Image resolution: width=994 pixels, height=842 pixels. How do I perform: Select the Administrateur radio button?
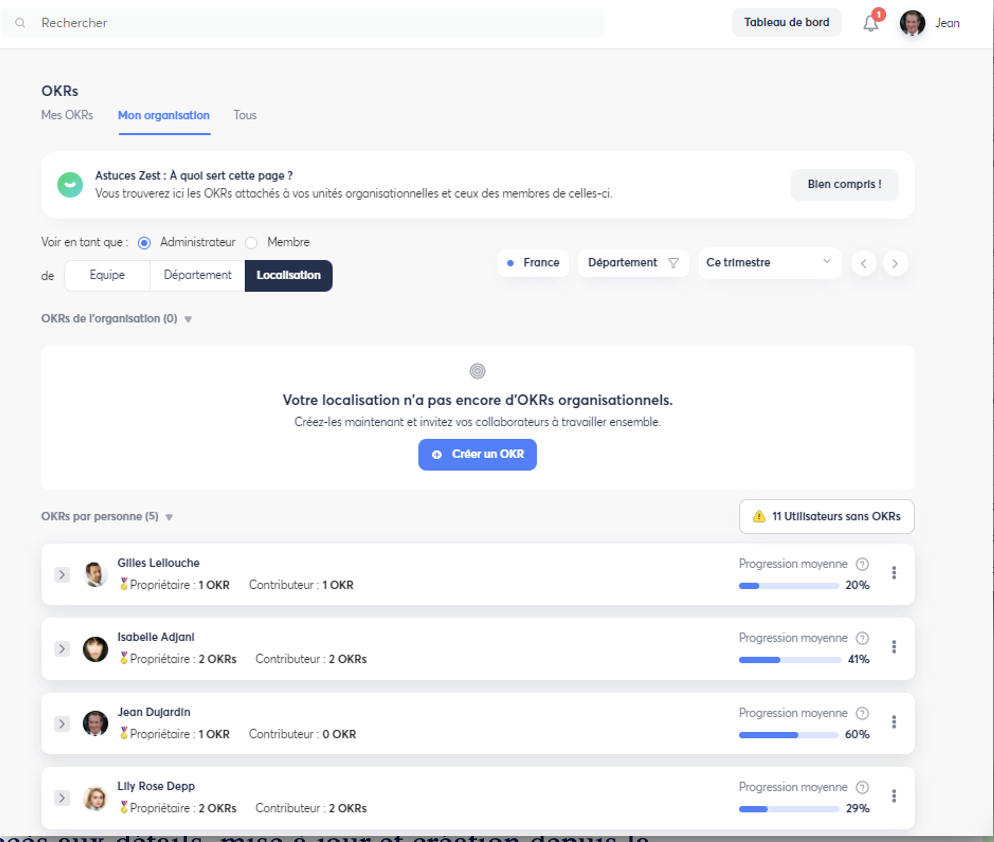(x=144, y=242)
